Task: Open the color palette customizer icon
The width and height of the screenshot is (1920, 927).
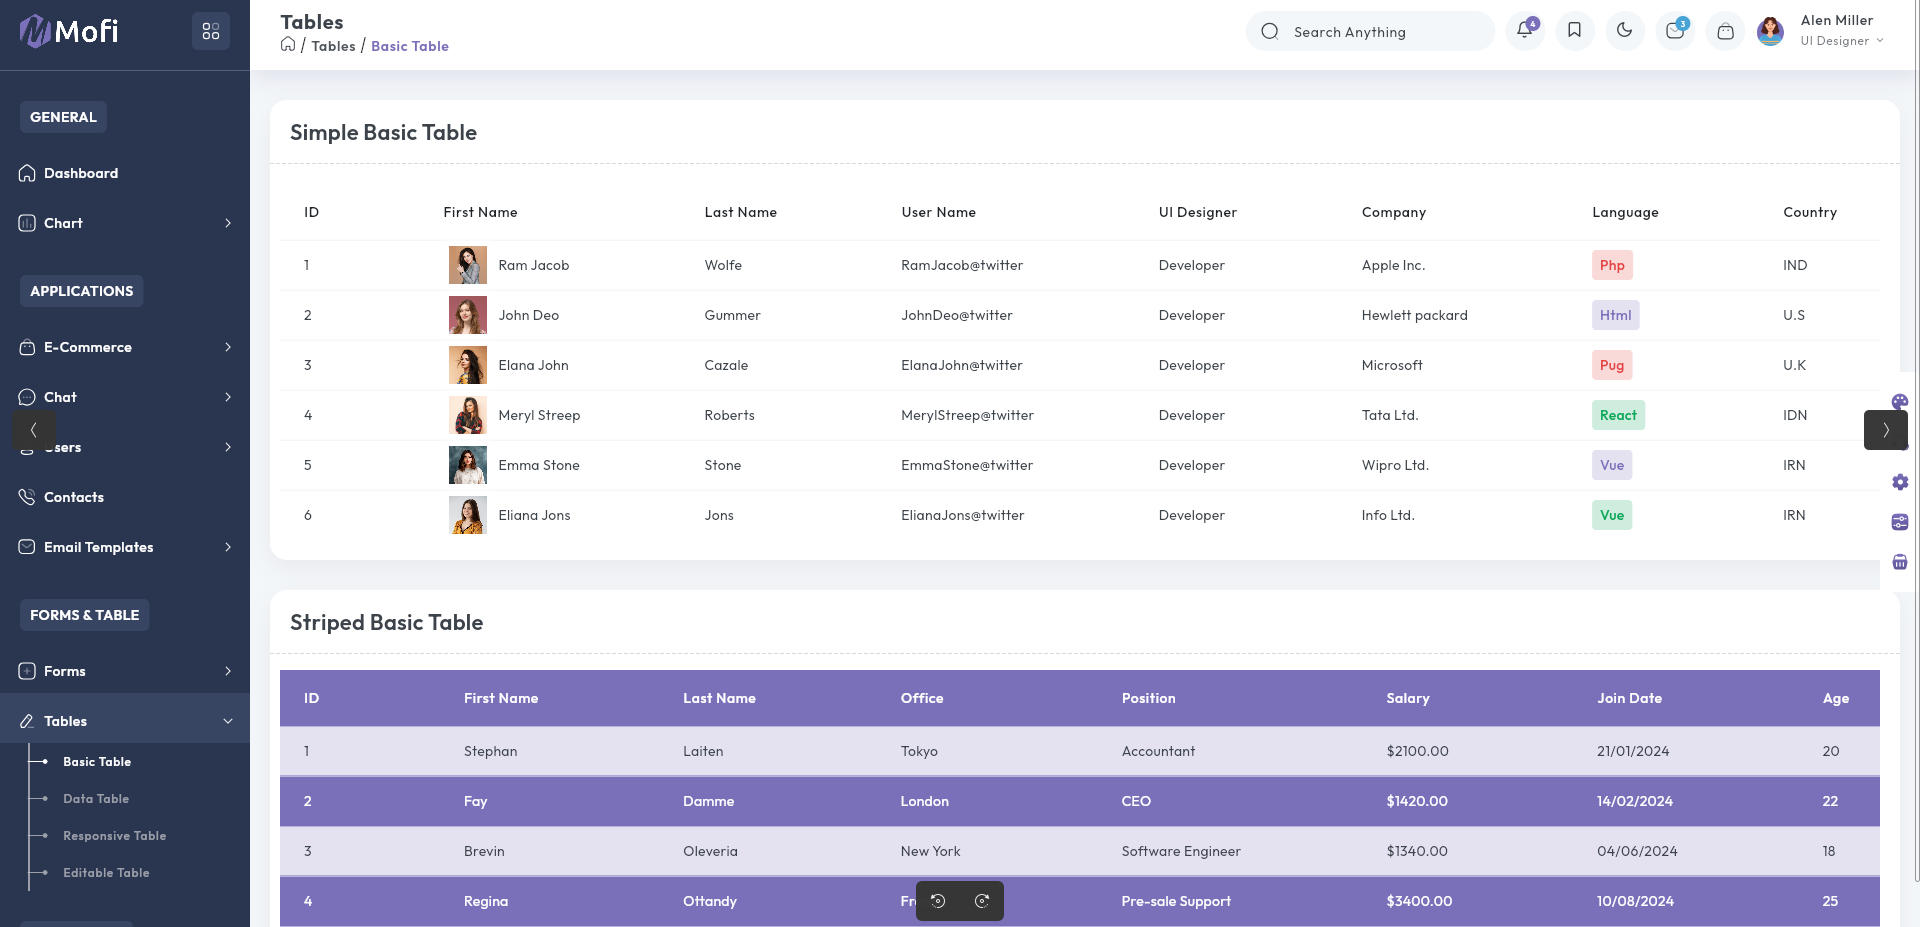Action: [1899, 401]
